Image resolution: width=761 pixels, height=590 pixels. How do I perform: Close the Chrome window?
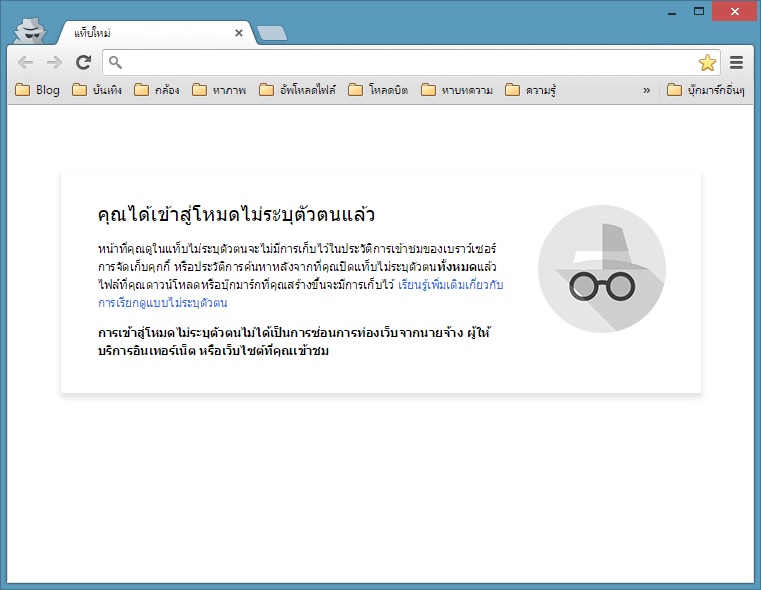coord(734,12)
